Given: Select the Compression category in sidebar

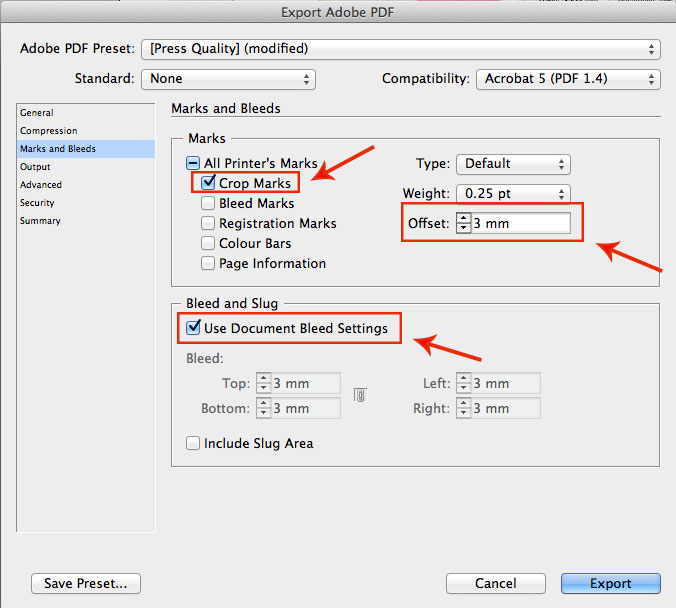Looking at the screenshot, I should tap(48, 131).
